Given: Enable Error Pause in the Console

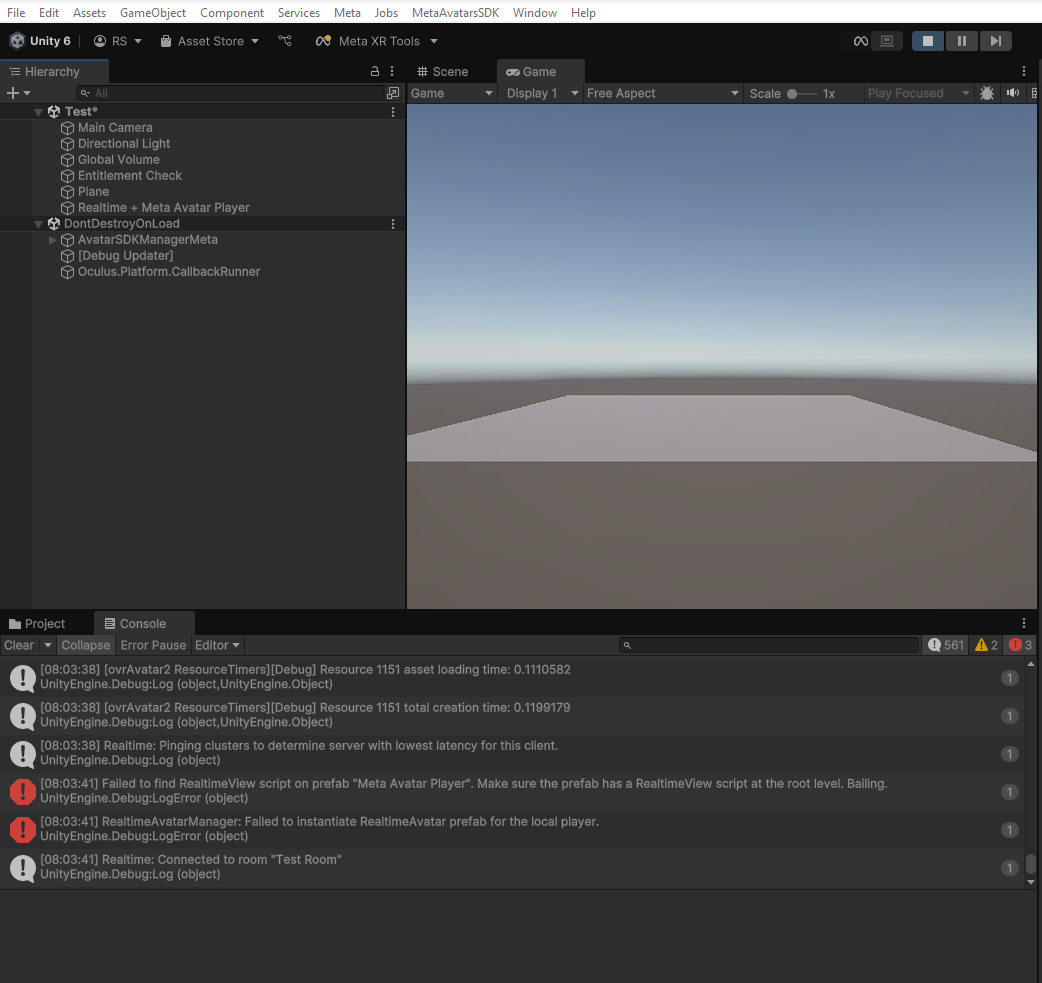Looking at the screenshot, I should (x=152, y=645).
